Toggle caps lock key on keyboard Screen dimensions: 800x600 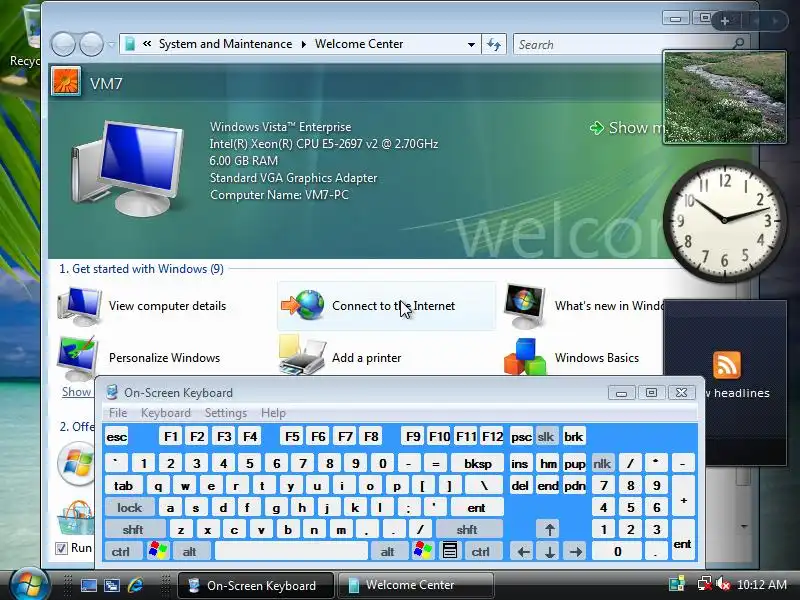point(130,508)
